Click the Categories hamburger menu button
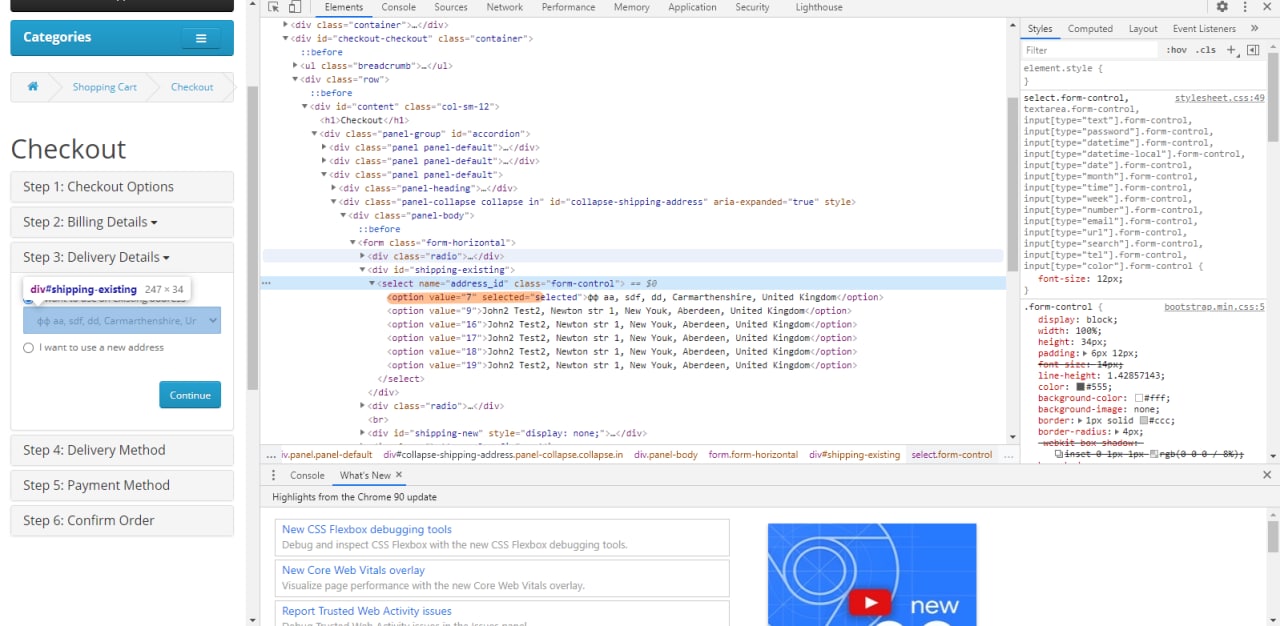The width and height of the screenshot is (1280, 626). click(x=201, y=38)
